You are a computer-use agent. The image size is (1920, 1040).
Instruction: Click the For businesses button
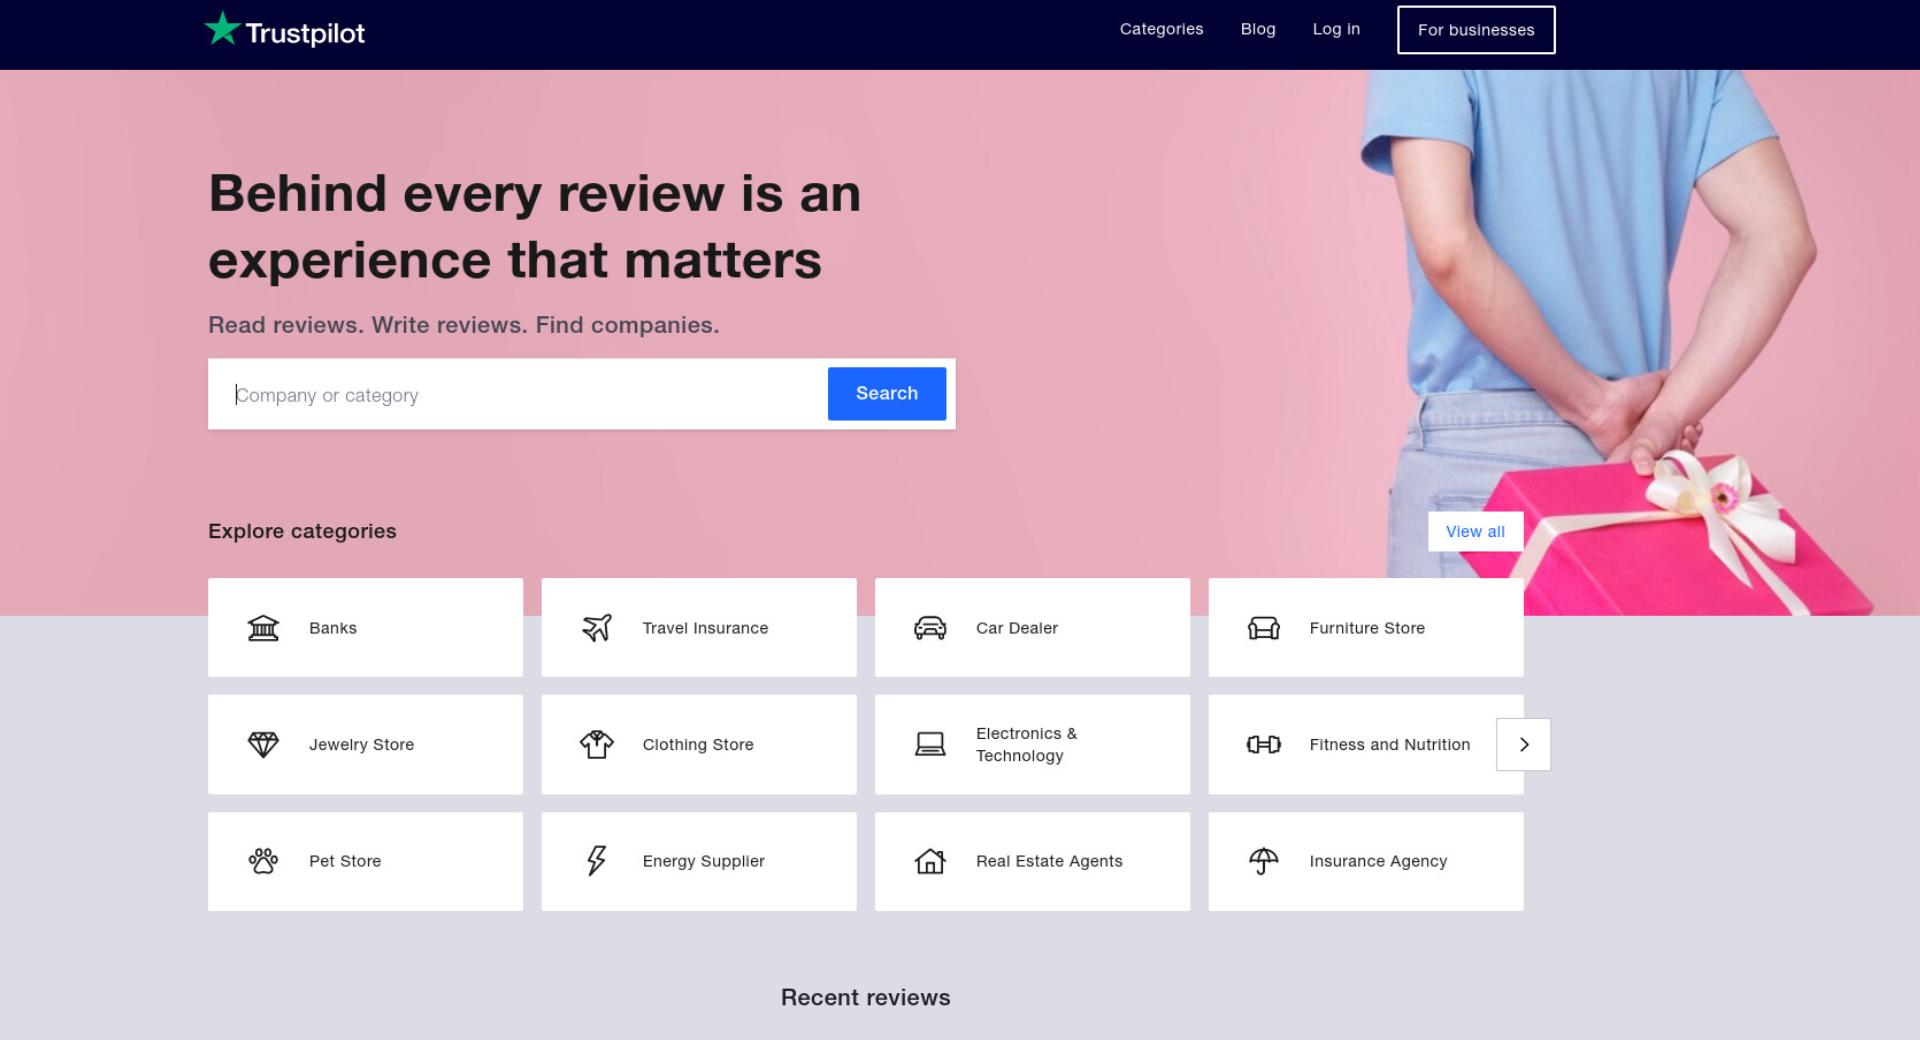[1476, 30]
